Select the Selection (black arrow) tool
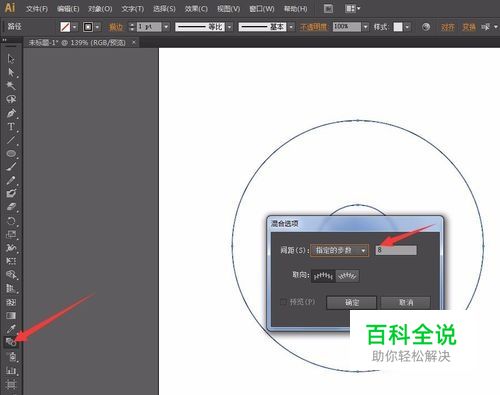This screenshot has height=395, width=500. pyautogui.click(x=11, y=59)
